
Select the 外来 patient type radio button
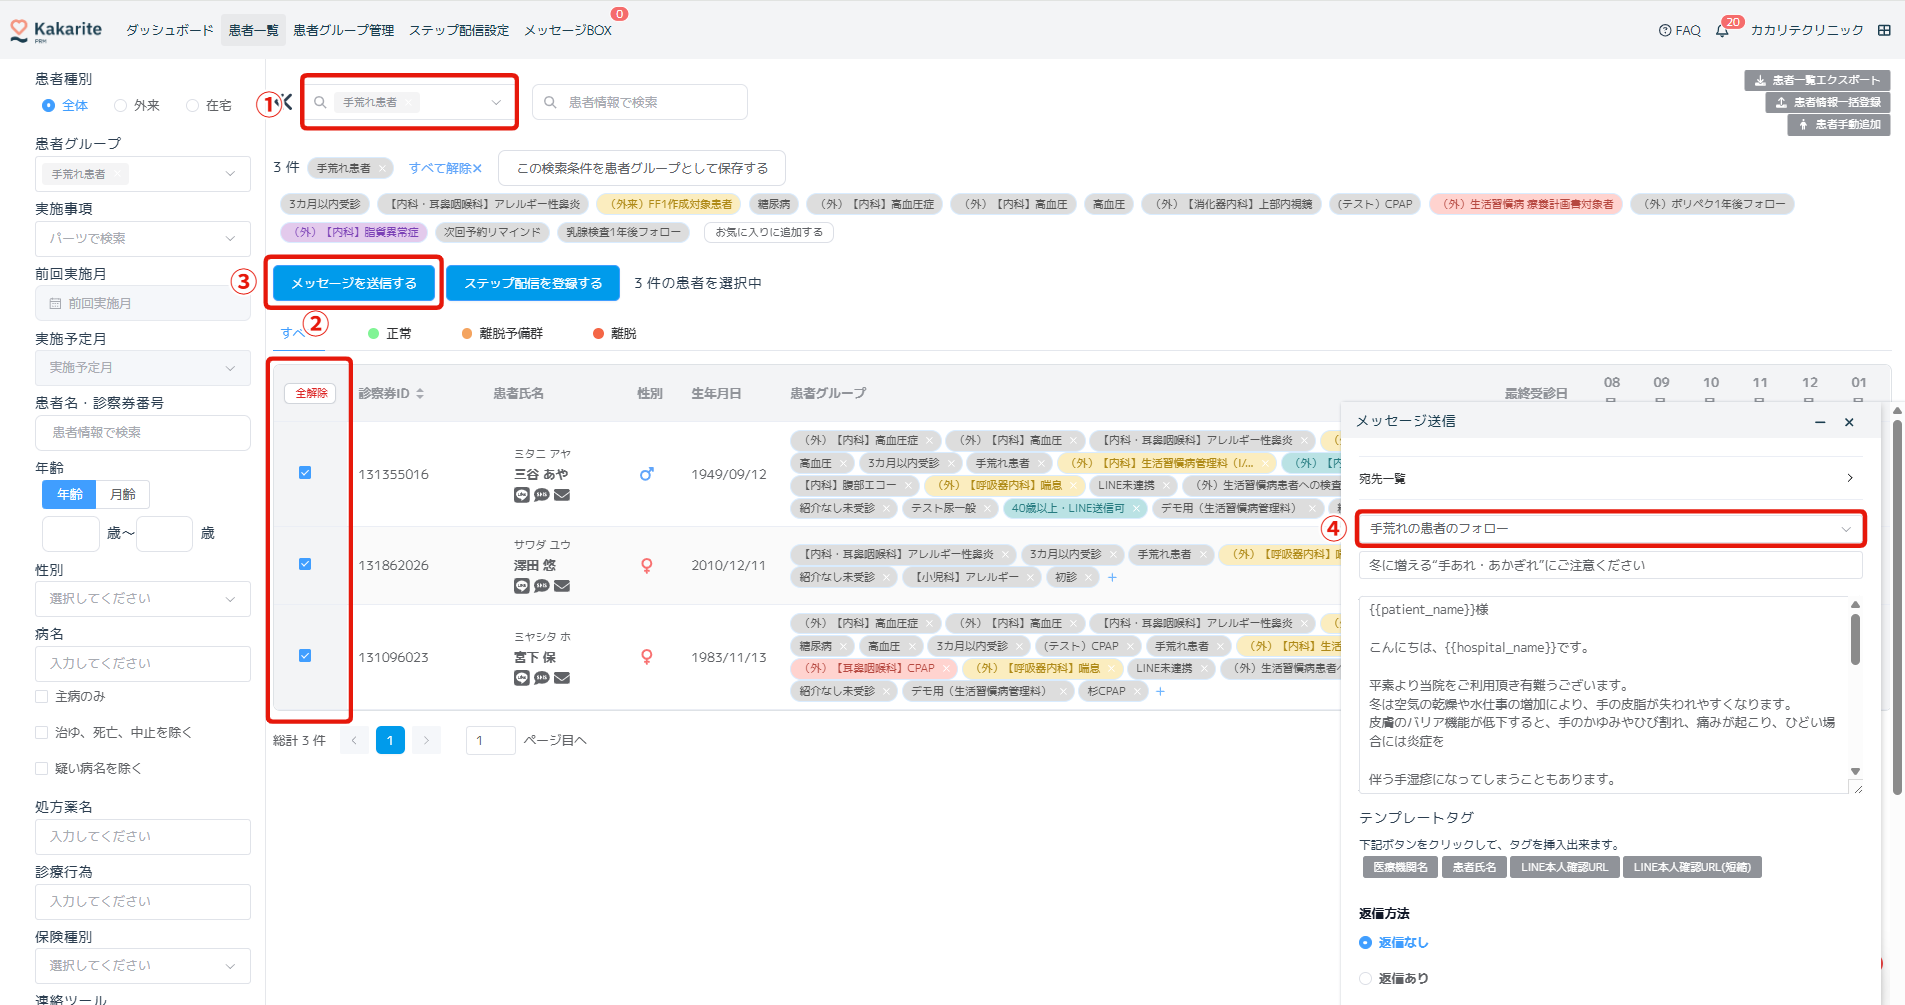pyautogui.click(x=121, y=106)
